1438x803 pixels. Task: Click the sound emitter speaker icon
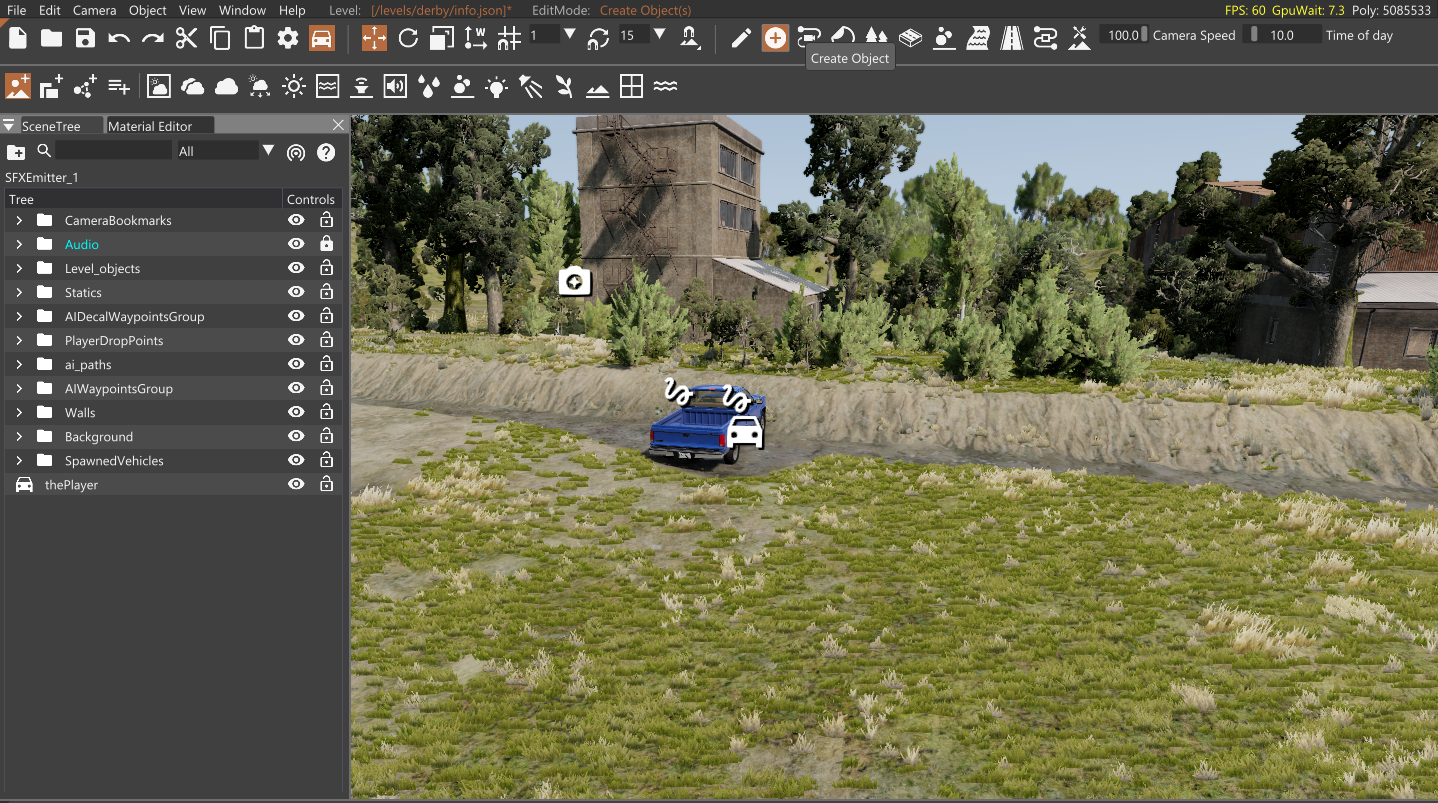click(x=395, y=87)
